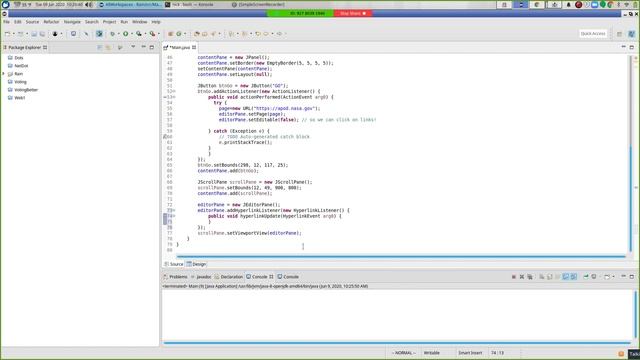Image resolution: width=640 pixels, height=360 pixels.
Task: Click the External Tools run icon
Action: (152, 34)
